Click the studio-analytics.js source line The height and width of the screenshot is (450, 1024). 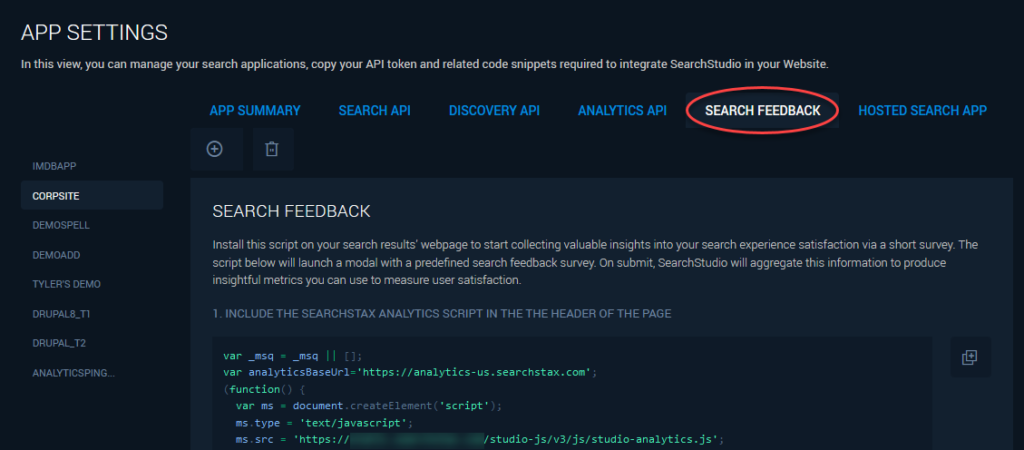[x=480, y=439]
